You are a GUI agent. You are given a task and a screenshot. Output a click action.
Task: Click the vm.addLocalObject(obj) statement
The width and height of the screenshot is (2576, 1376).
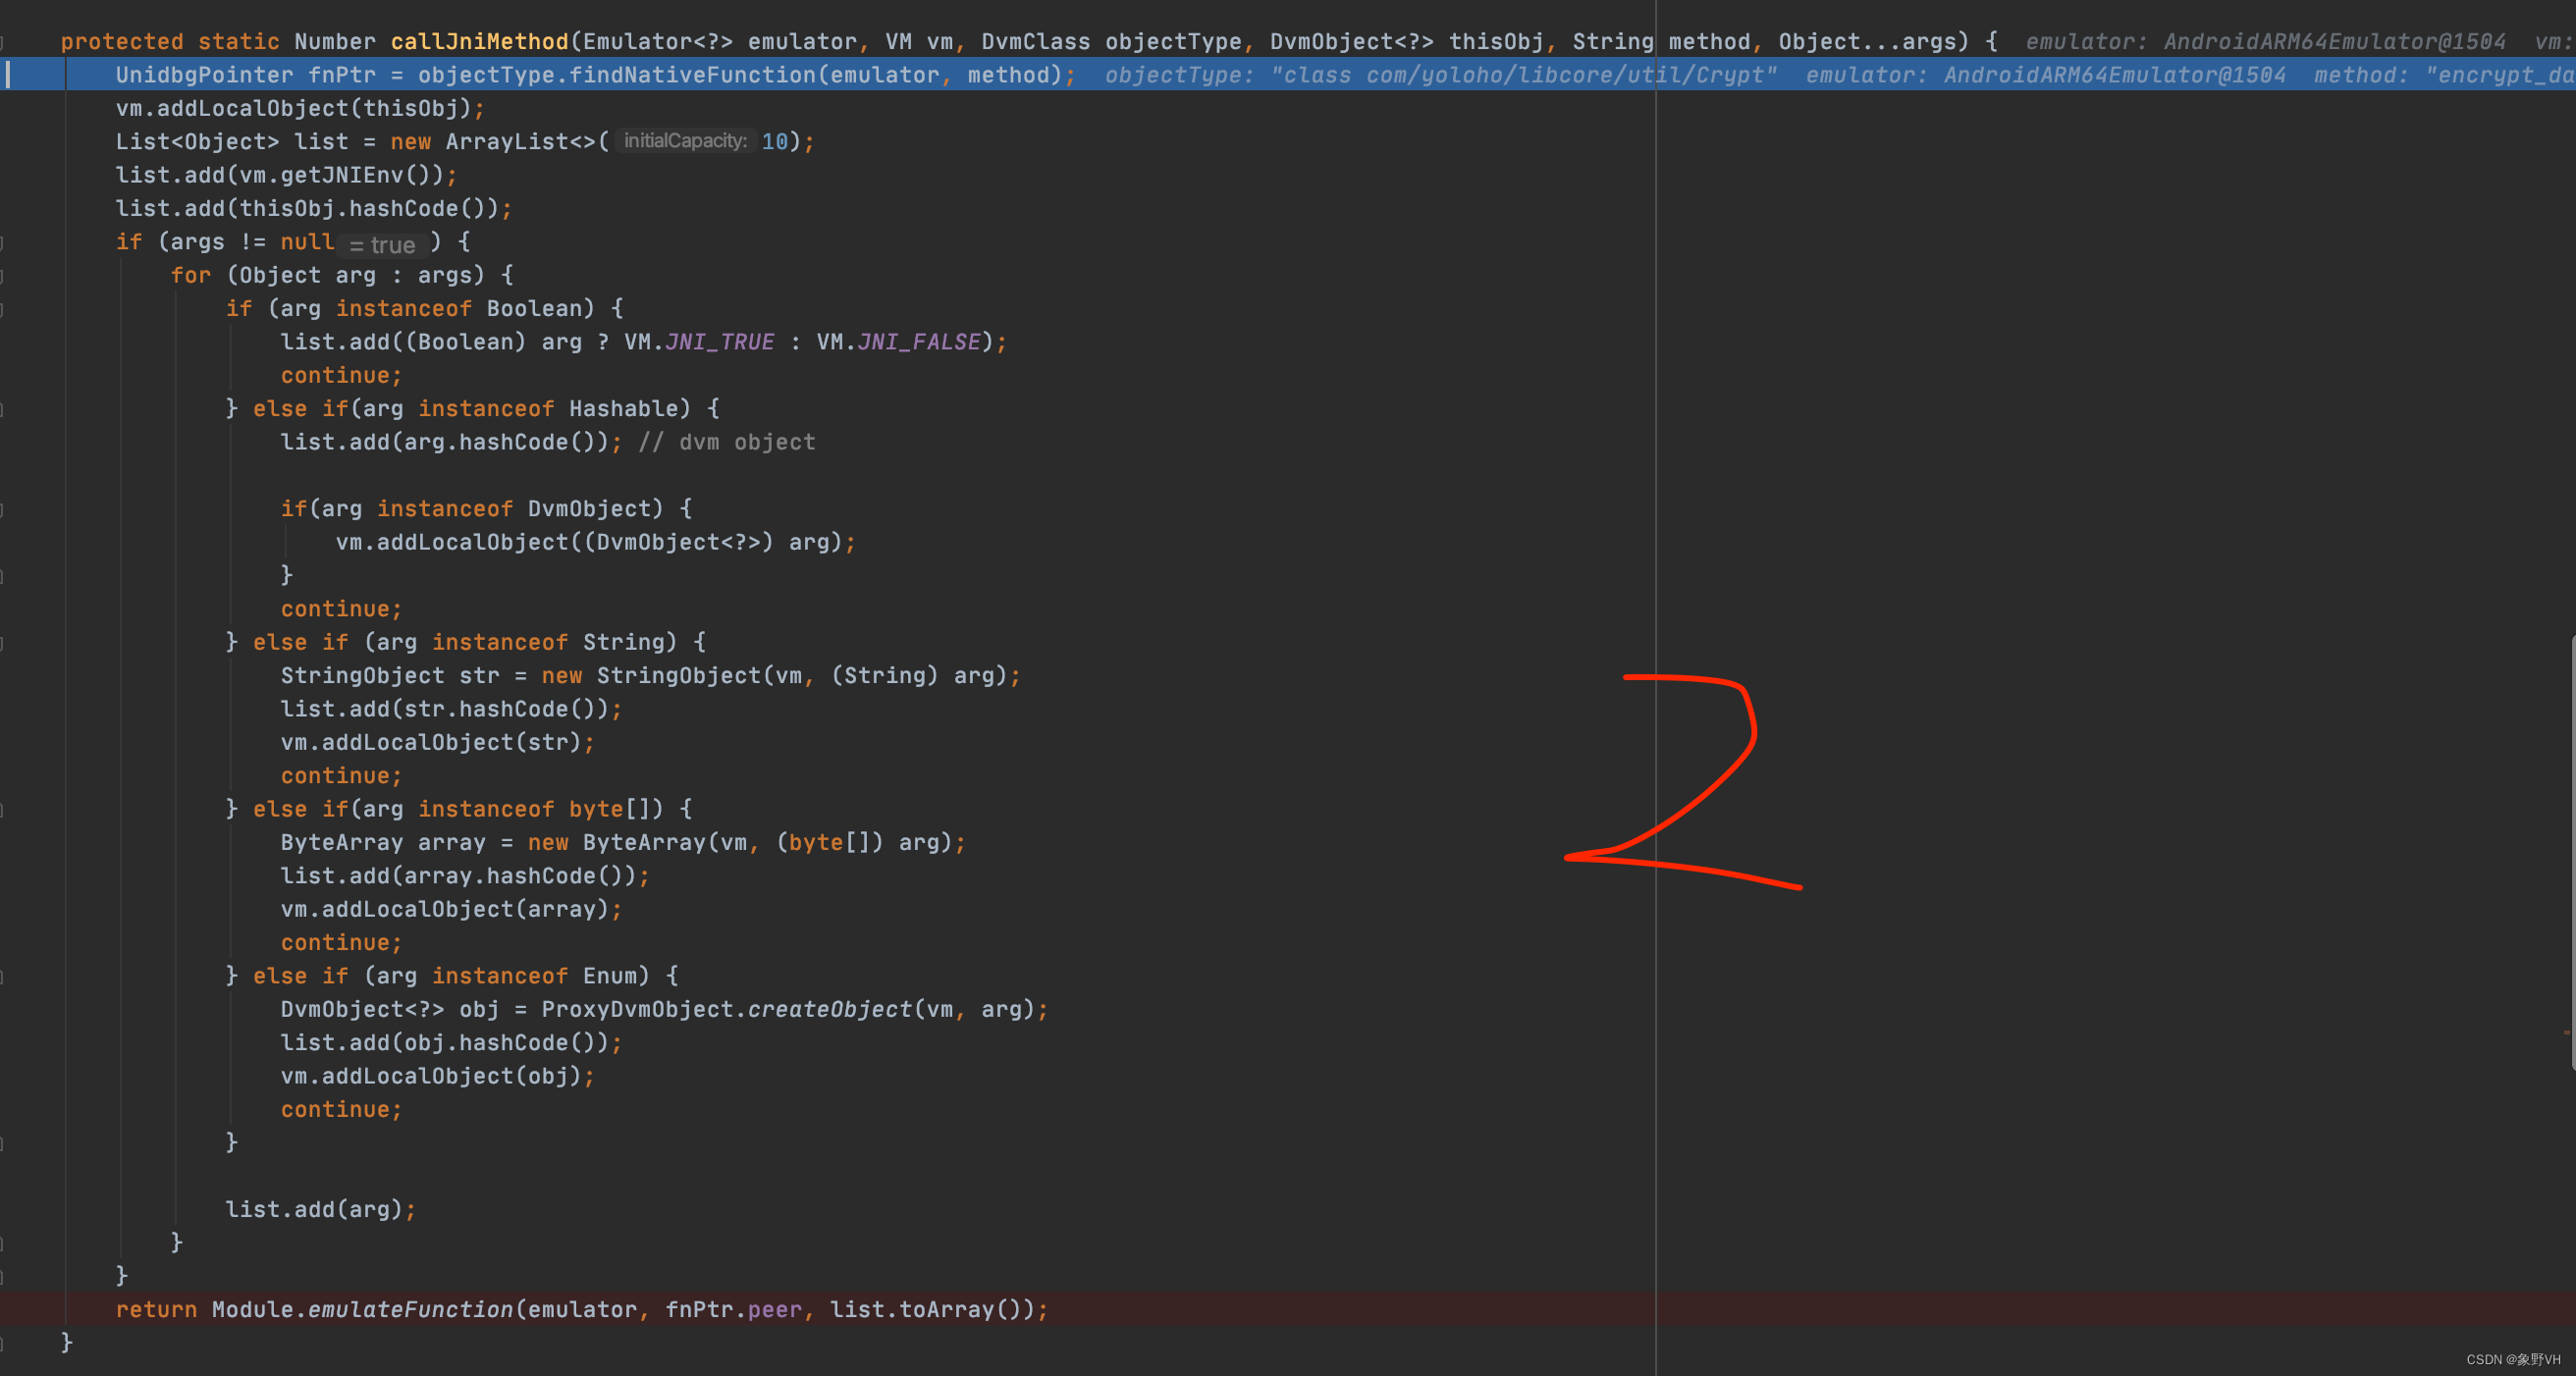click(x=437, y=1075)
